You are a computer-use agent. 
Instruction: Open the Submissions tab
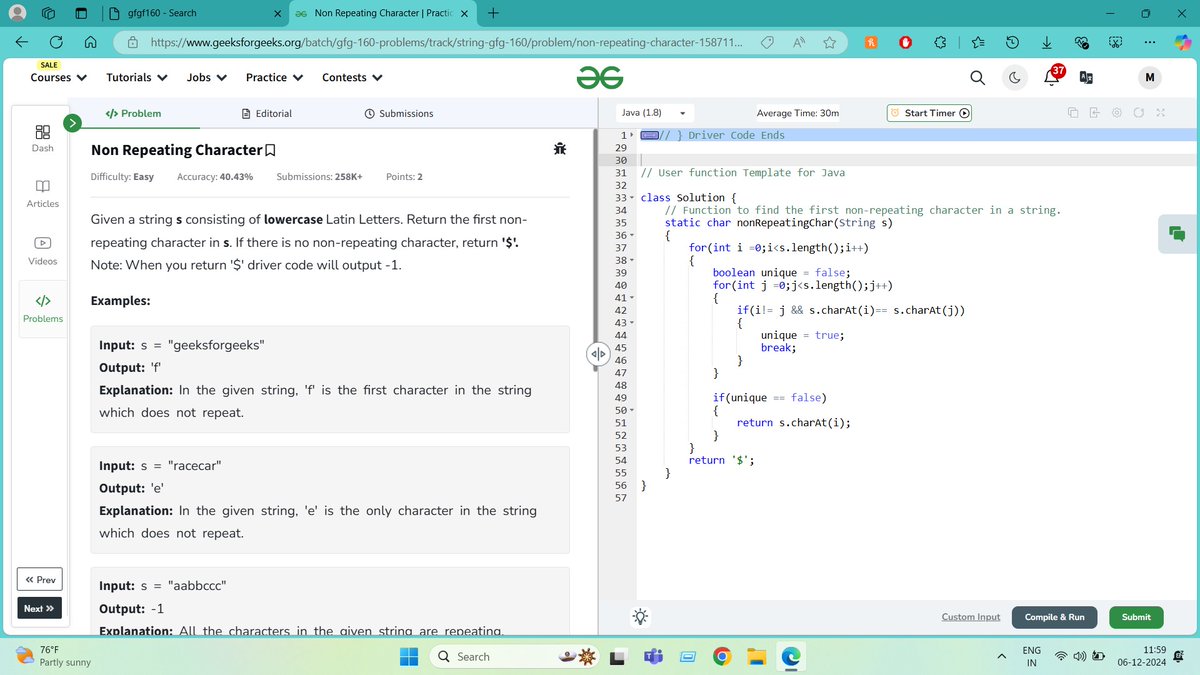pyautogui.click(x=399, y=113)
